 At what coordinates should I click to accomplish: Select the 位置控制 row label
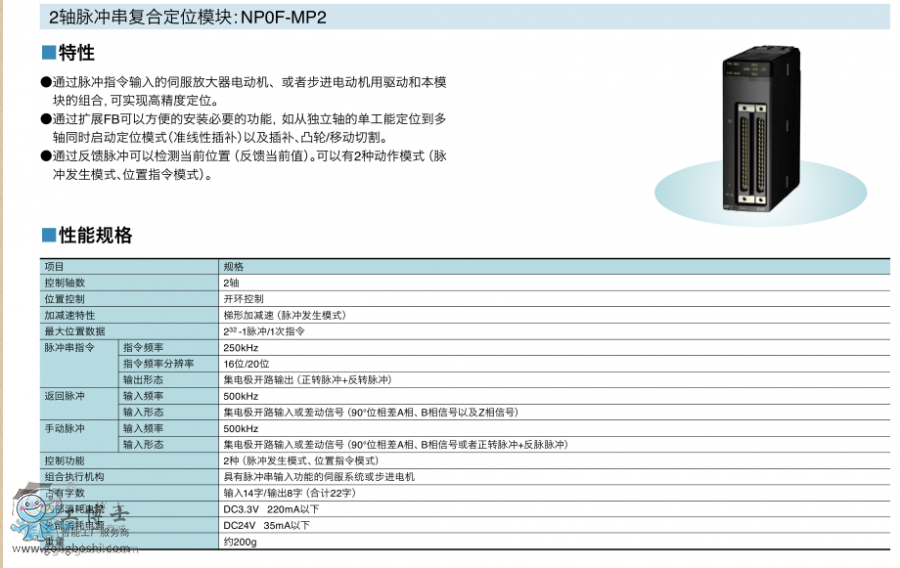point(65,299)
